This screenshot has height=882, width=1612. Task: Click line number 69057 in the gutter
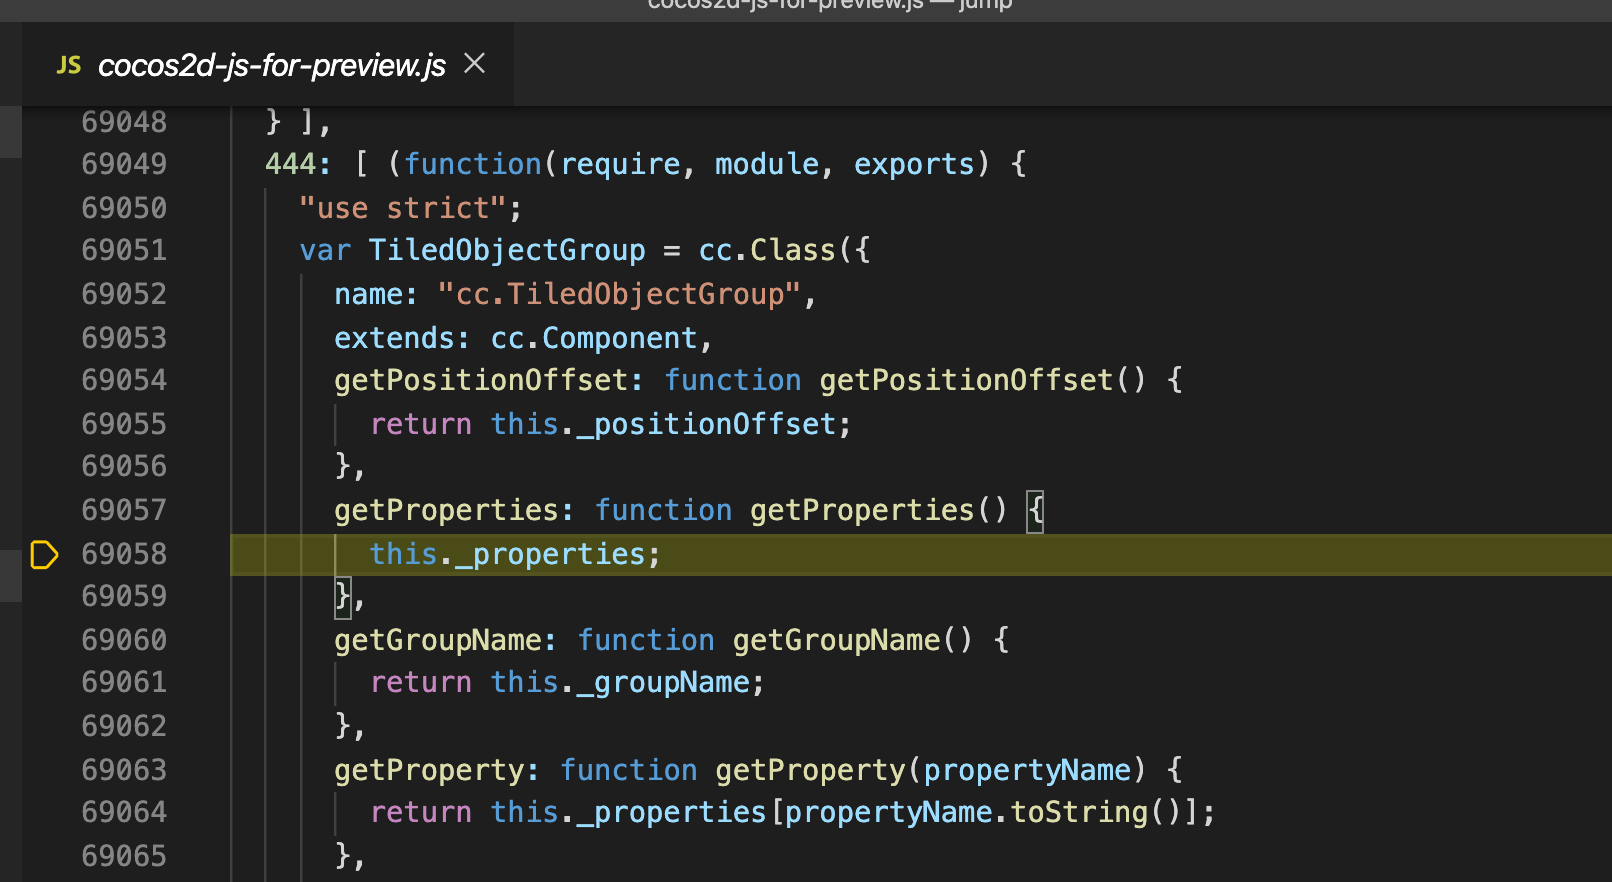124,510
